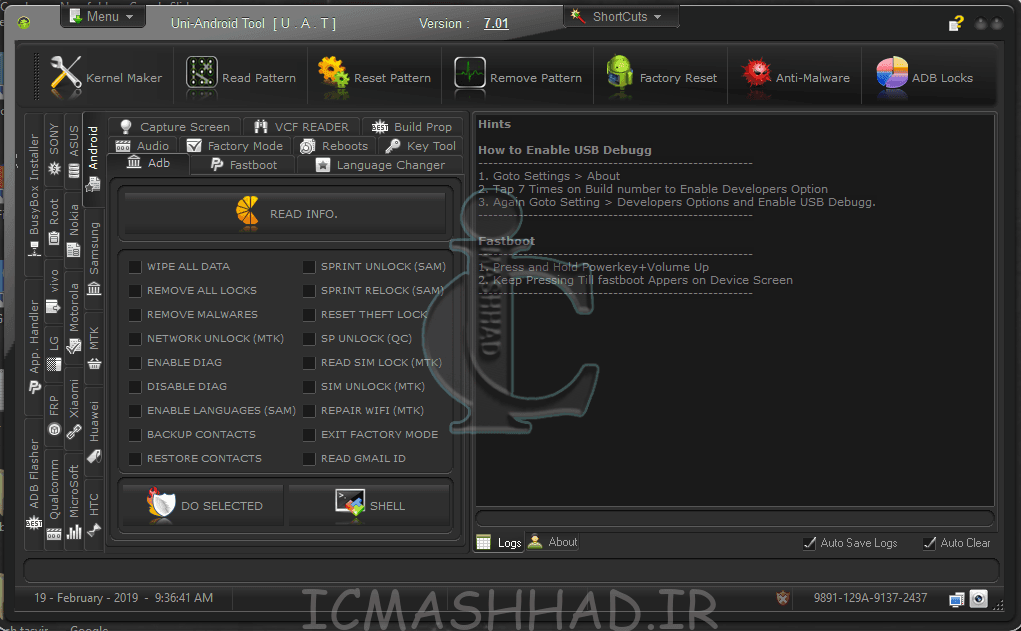This screenshot has width=1021, height=631.
Task: Open the Reboots tab
Action: pos(334,146)
